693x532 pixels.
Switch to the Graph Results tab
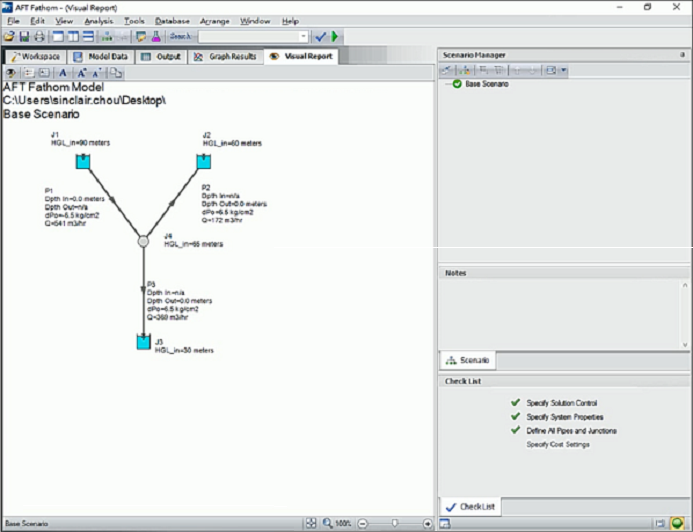click(x=225, y=57)
